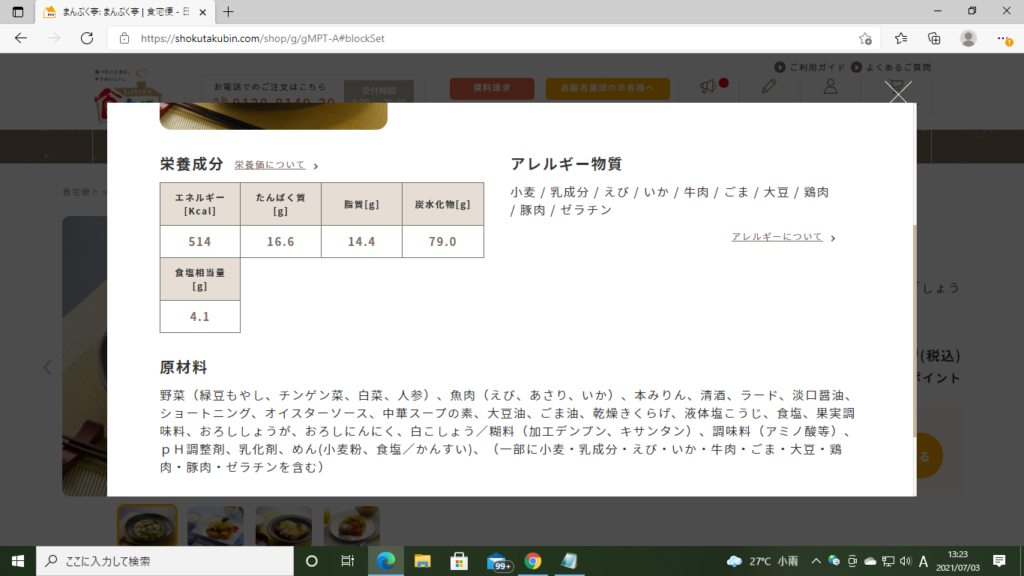Open the volume speaker icon
Image resolution: width=1024 pixels, height=576 pixels.
pos(905,561)
